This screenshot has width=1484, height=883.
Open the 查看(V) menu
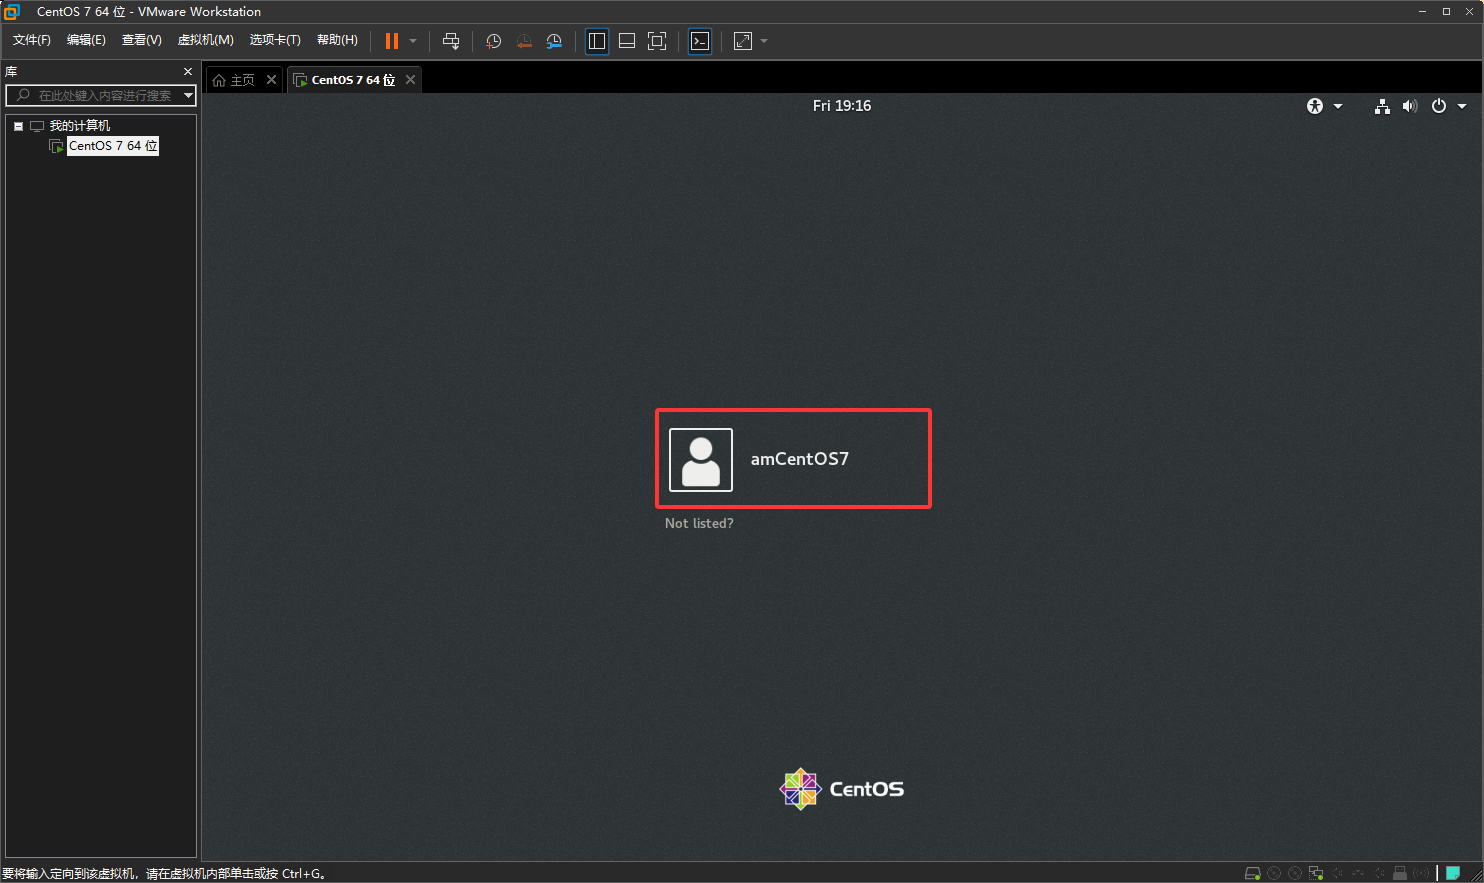point(141,40)
